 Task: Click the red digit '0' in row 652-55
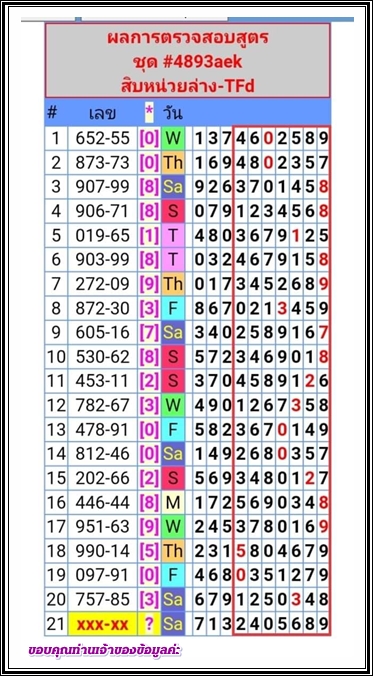pyautogui.click(x=268, y=138)
